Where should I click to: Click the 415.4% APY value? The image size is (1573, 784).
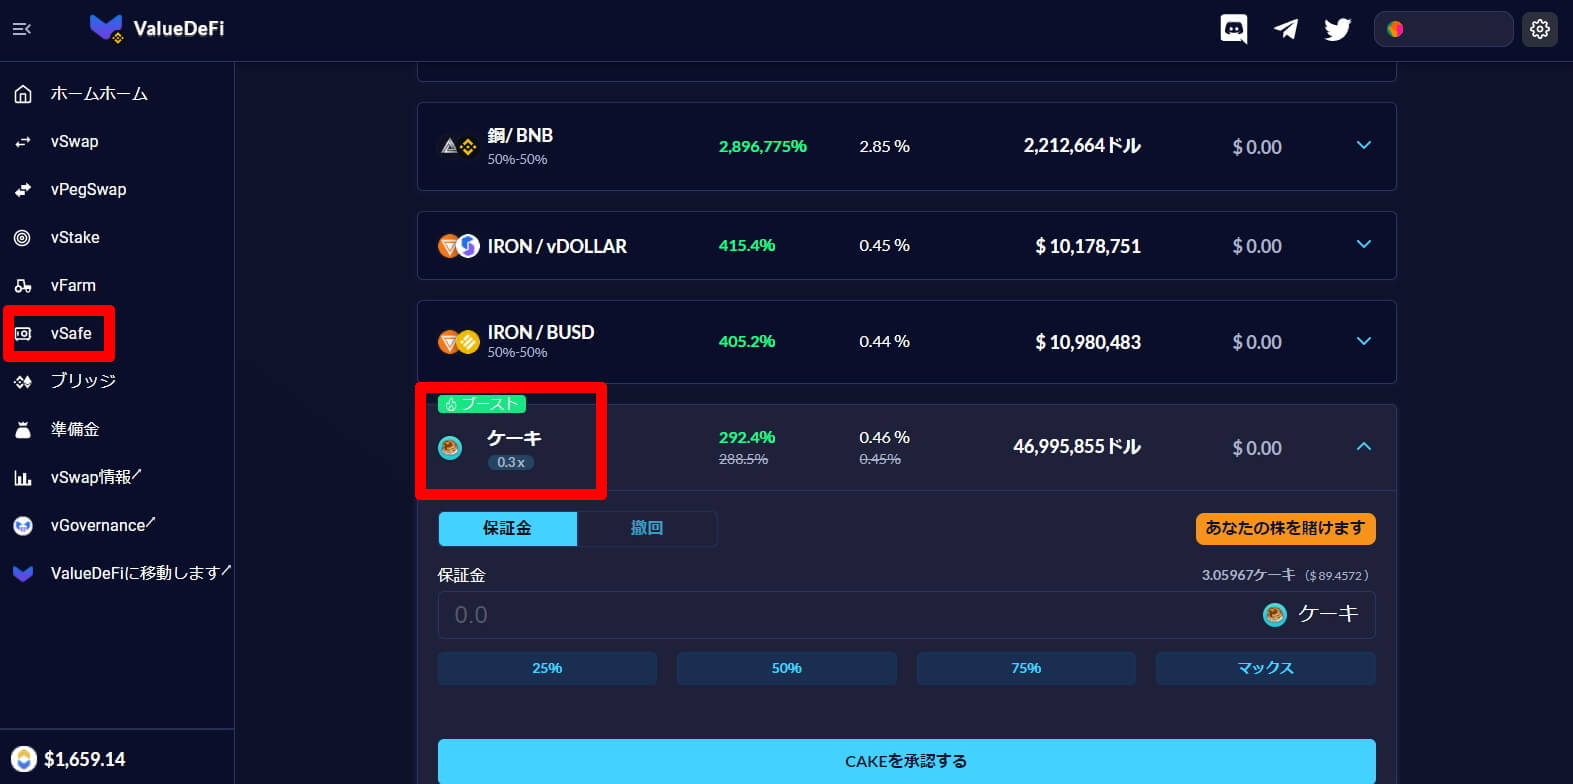point(747,245)
